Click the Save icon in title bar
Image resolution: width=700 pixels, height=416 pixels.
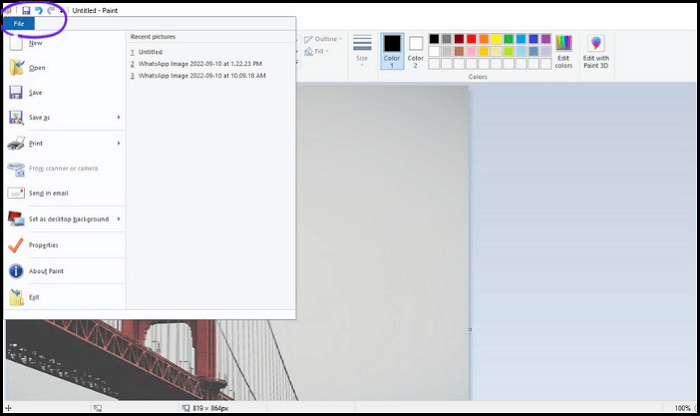(26, 10)
